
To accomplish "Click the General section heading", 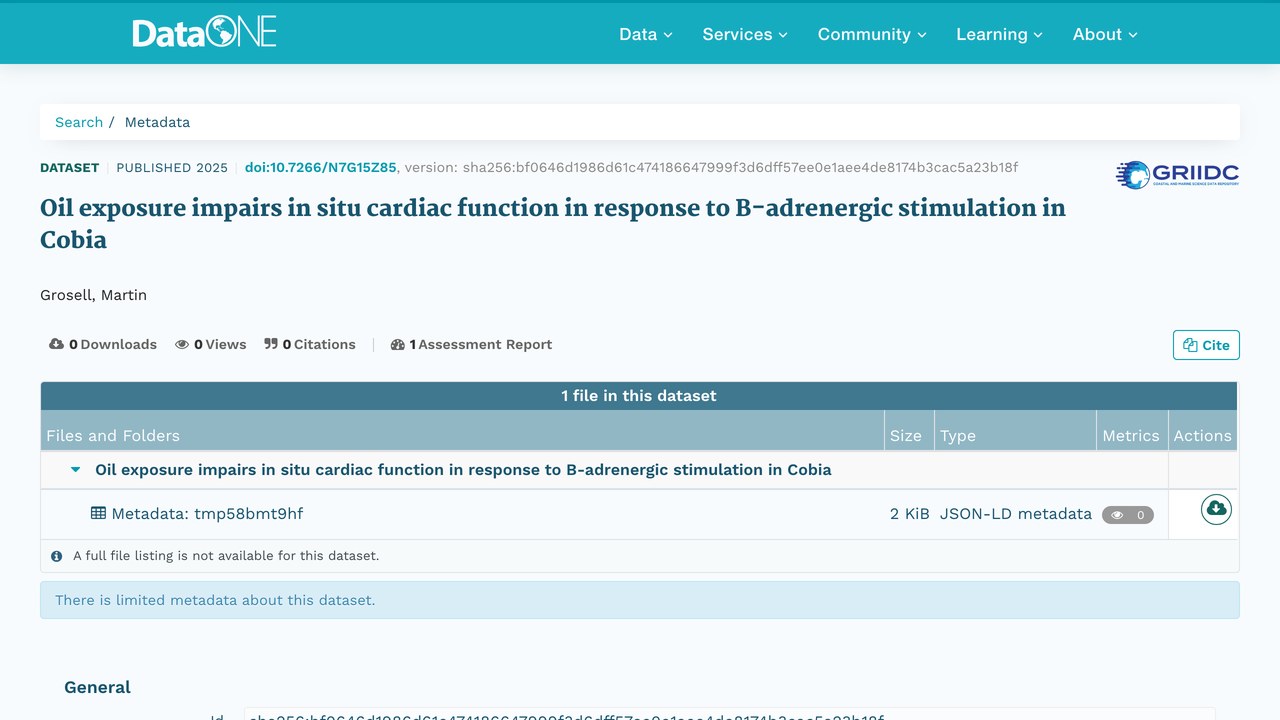I will 97,687.
